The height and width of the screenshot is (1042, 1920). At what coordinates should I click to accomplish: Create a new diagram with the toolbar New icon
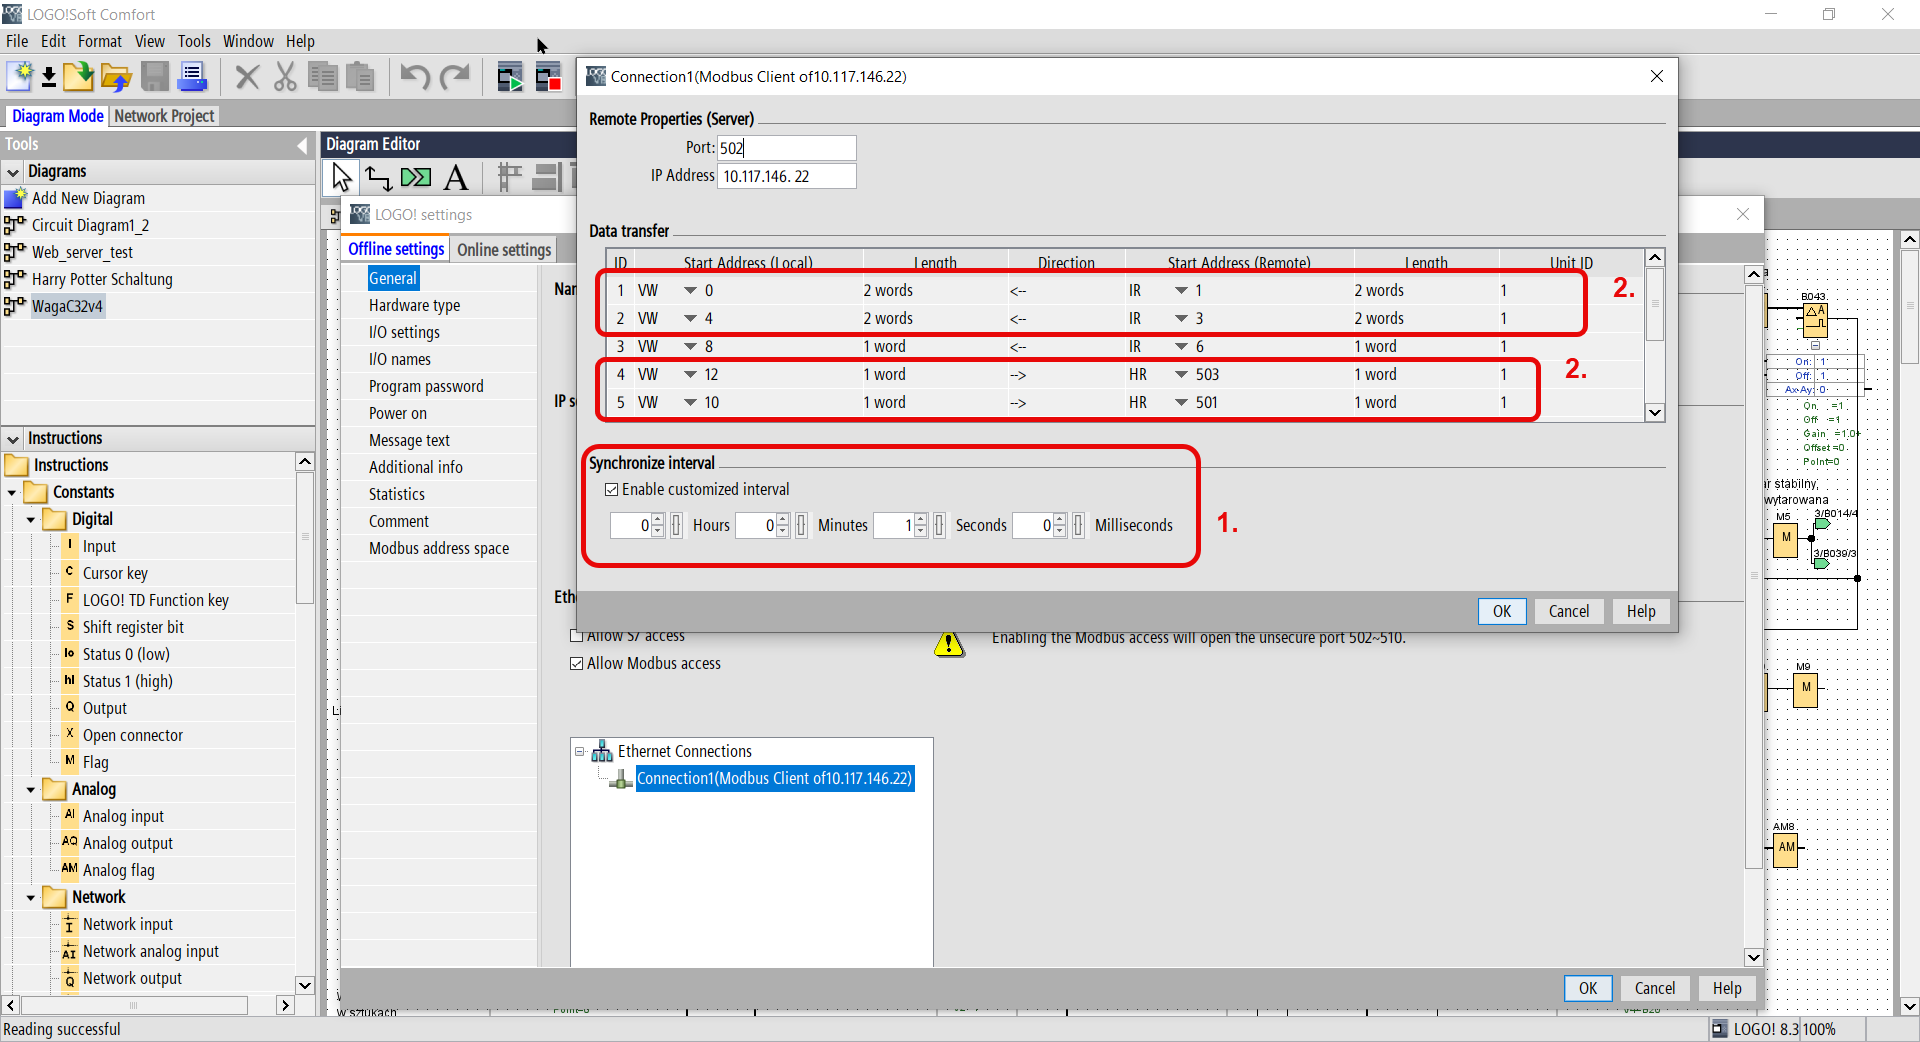point(19,77)
